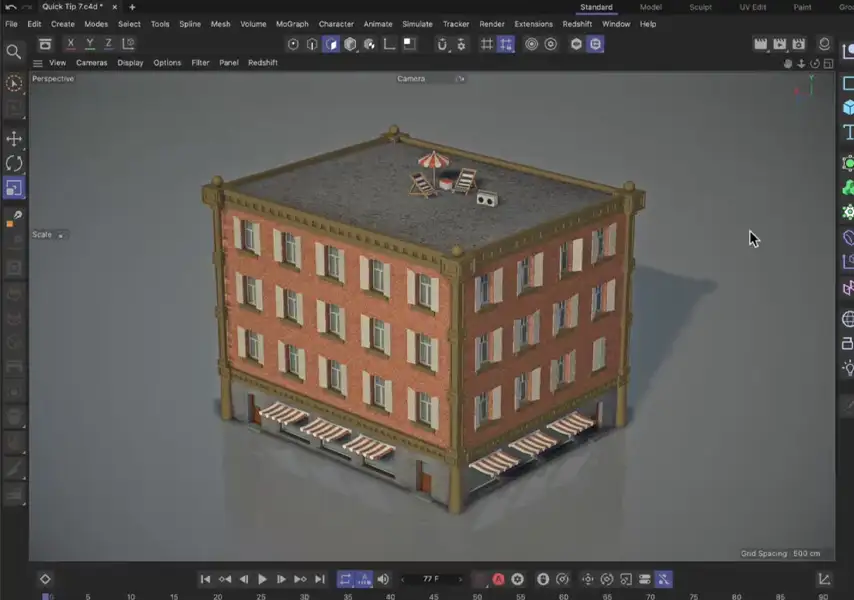Screen dimensions: 854x600
Task: Jump to the end of the timeline
Action: click(320, 579)
